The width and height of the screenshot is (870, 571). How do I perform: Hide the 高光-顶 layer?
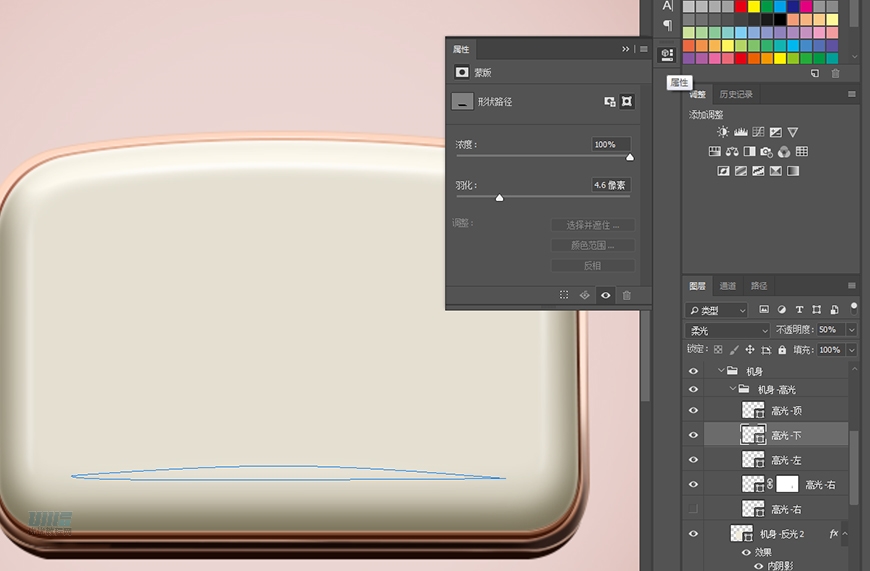pyautogui.click(x=693, y=410)
